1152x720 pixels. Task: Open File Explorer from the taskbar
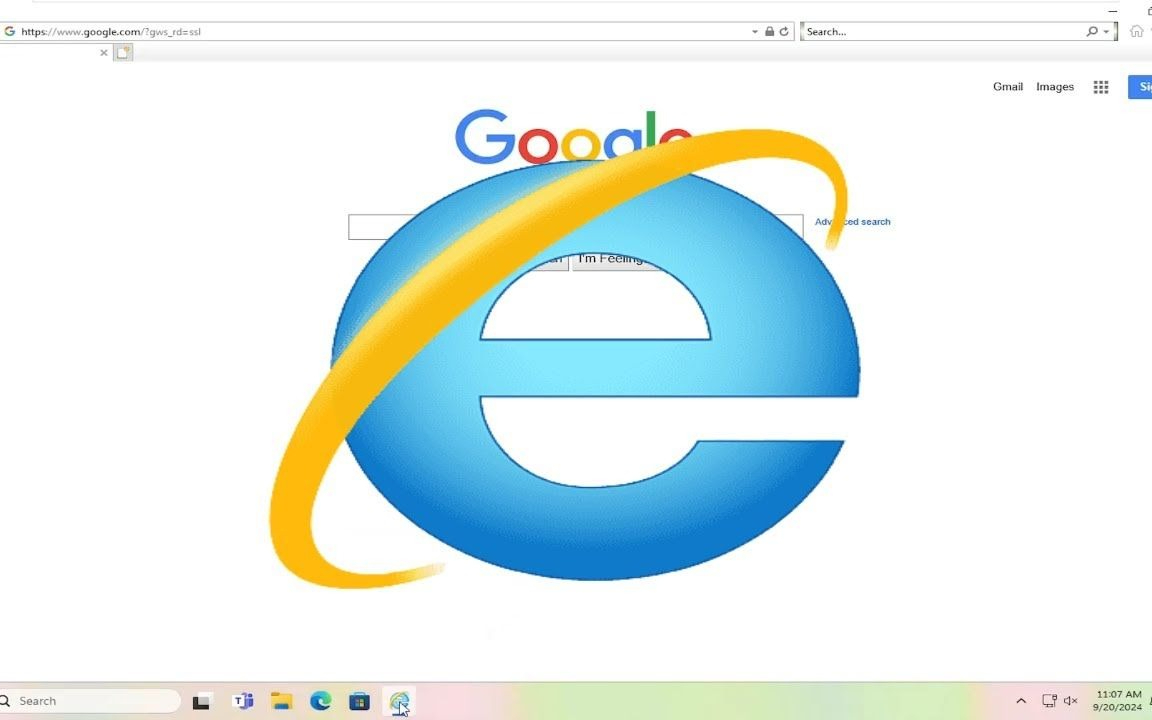pyautogui.click(x=281, y=702)
